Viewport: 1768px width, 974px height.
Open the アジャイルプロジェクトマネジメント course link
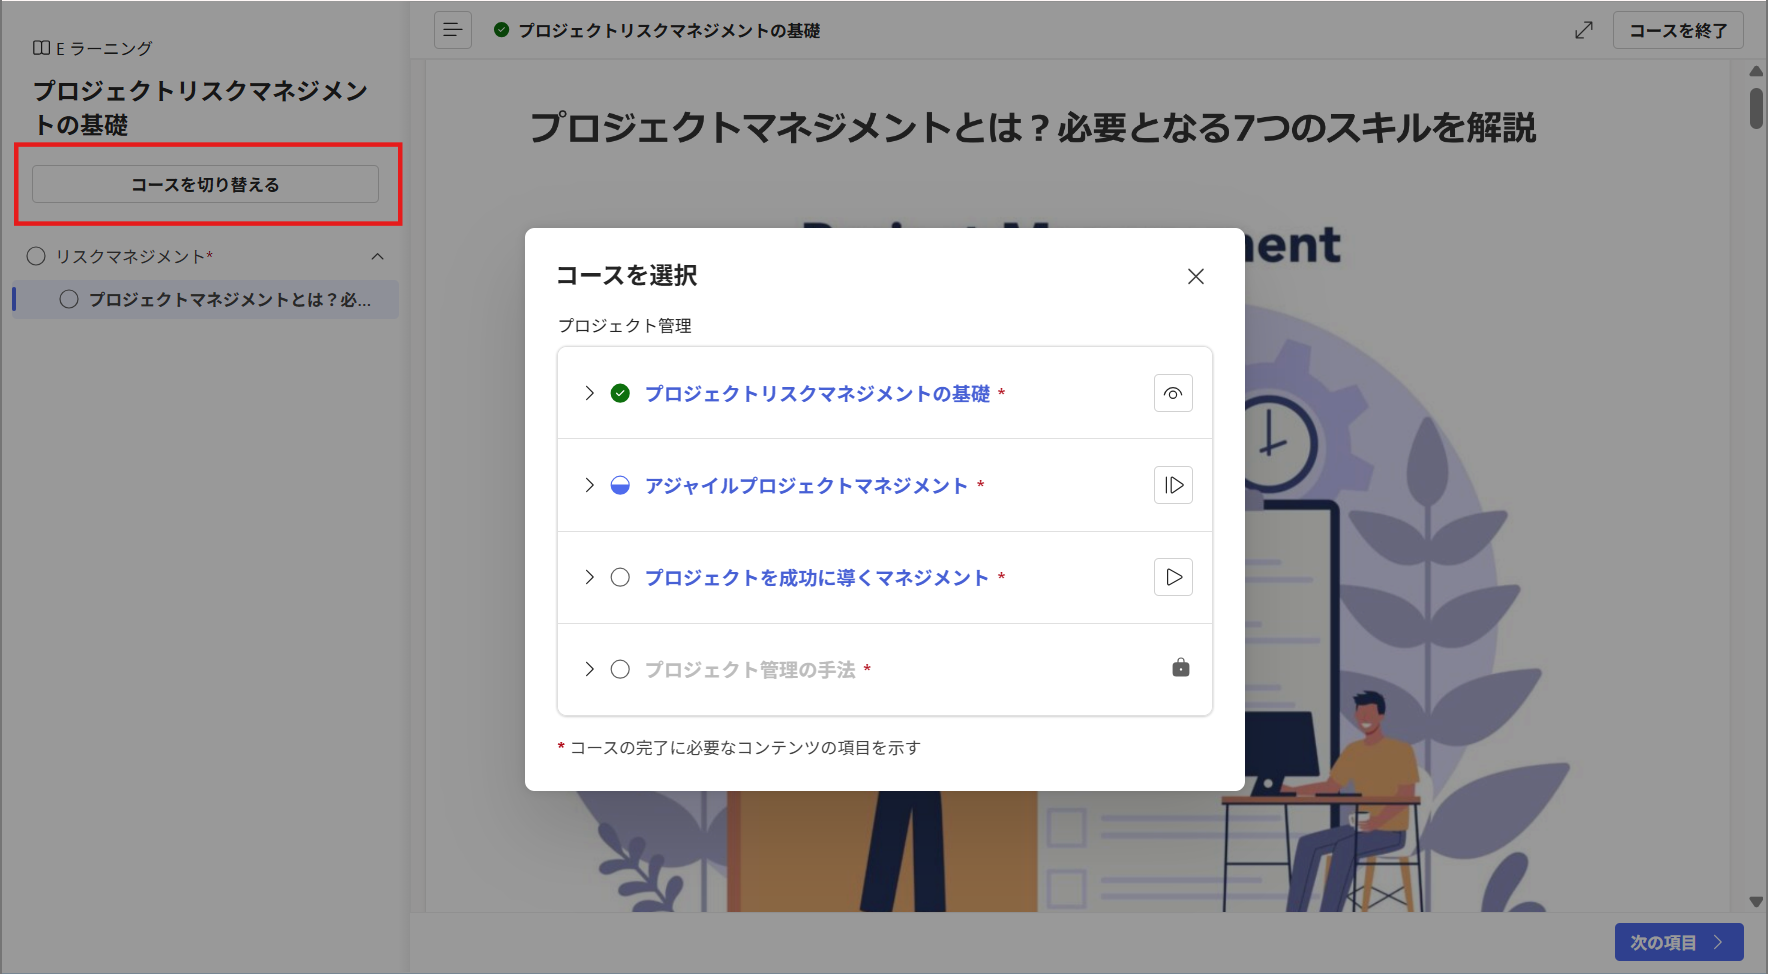click(x=806, y=486)
